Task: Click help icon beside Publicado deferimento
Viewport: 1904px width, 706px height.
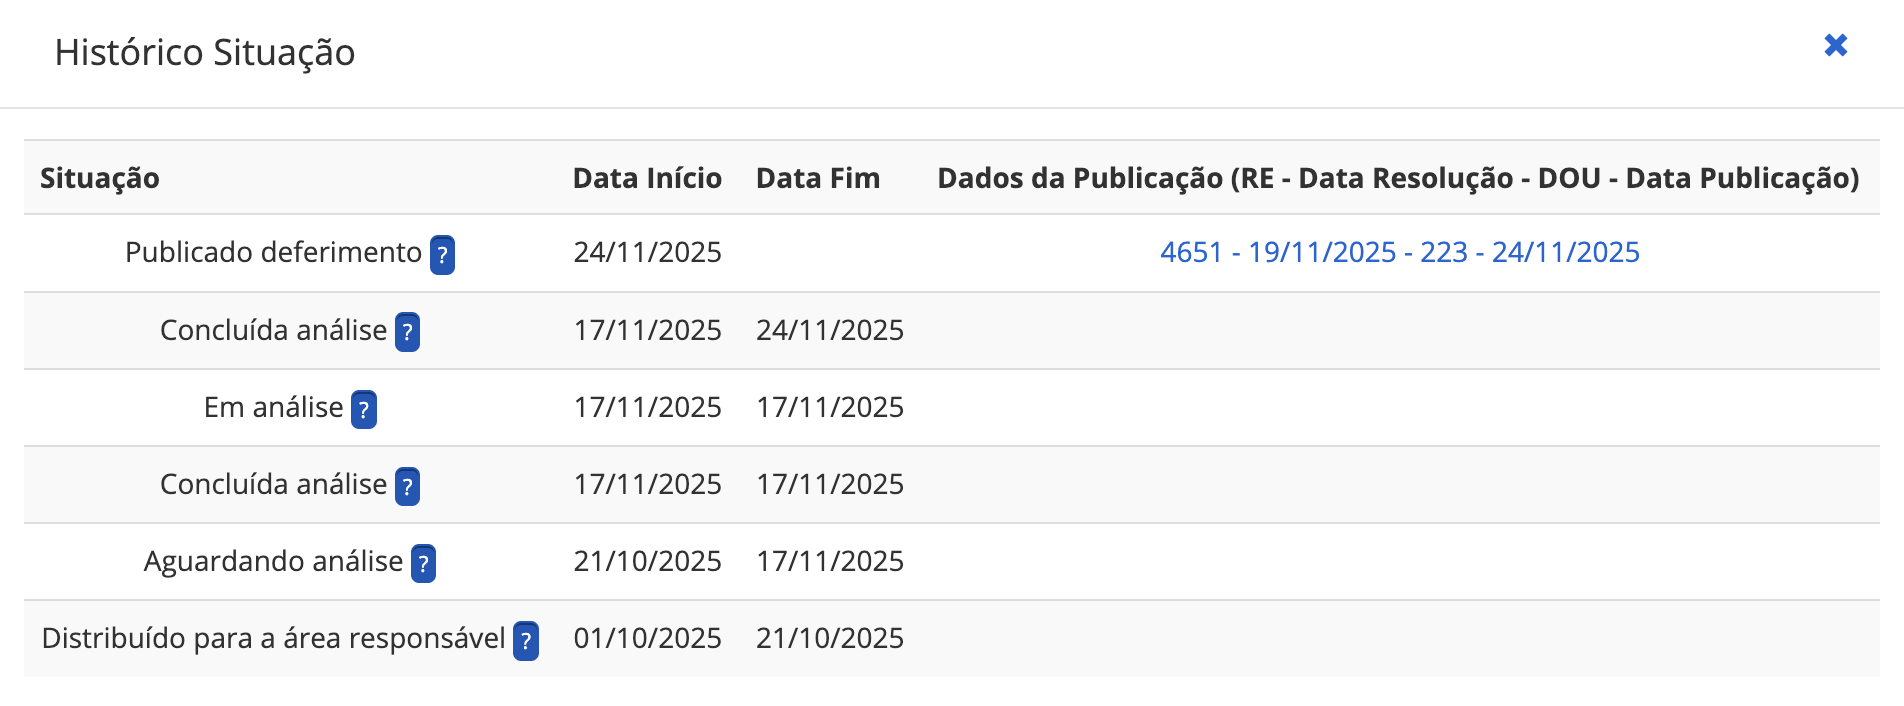Action: pos(442,255)
